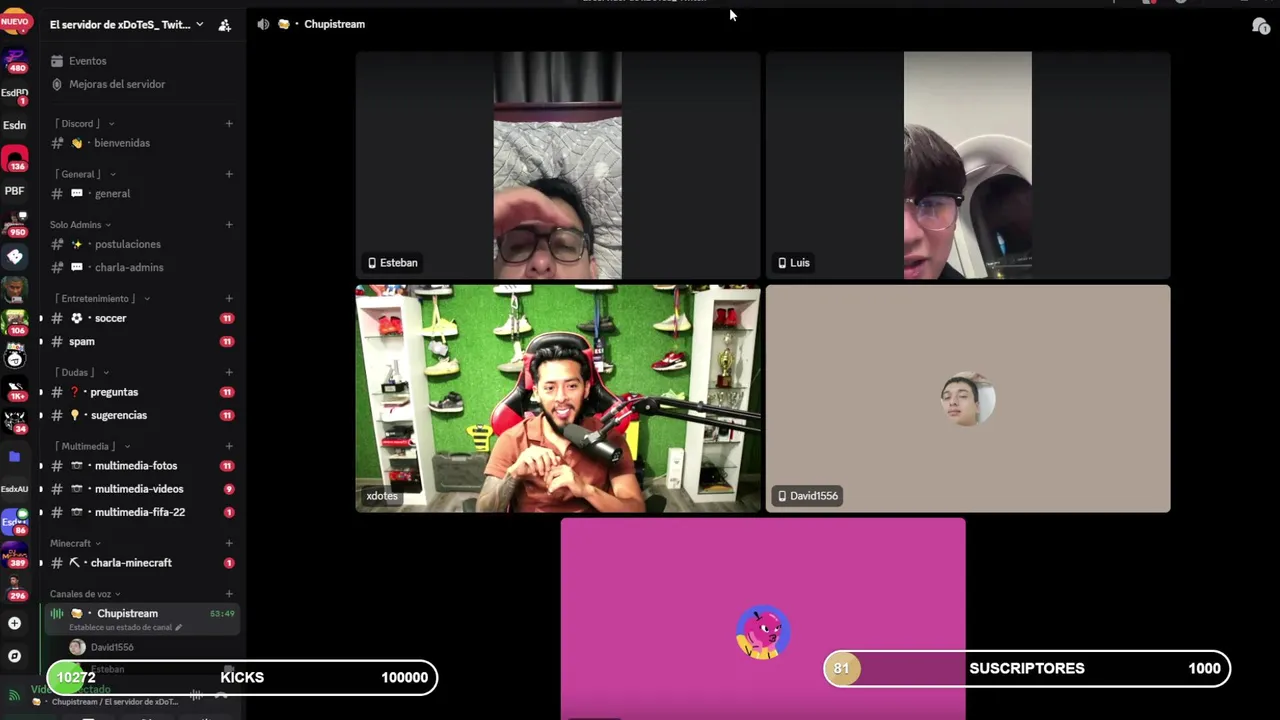The height and width of the screenshot is (720, 1280).
Task: Open server with 389 badge
Action: (15, 556)
